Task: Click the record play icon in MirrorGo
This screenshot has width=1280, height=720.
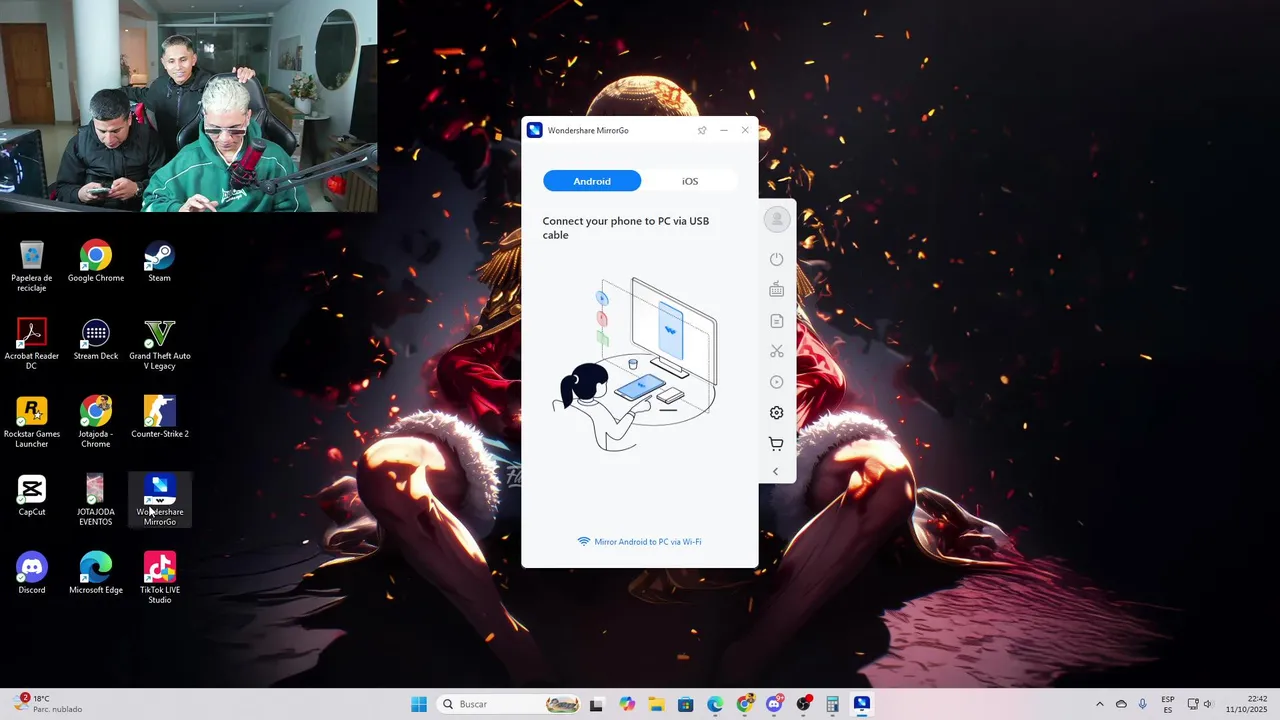Action: click(x=776, y=382)
